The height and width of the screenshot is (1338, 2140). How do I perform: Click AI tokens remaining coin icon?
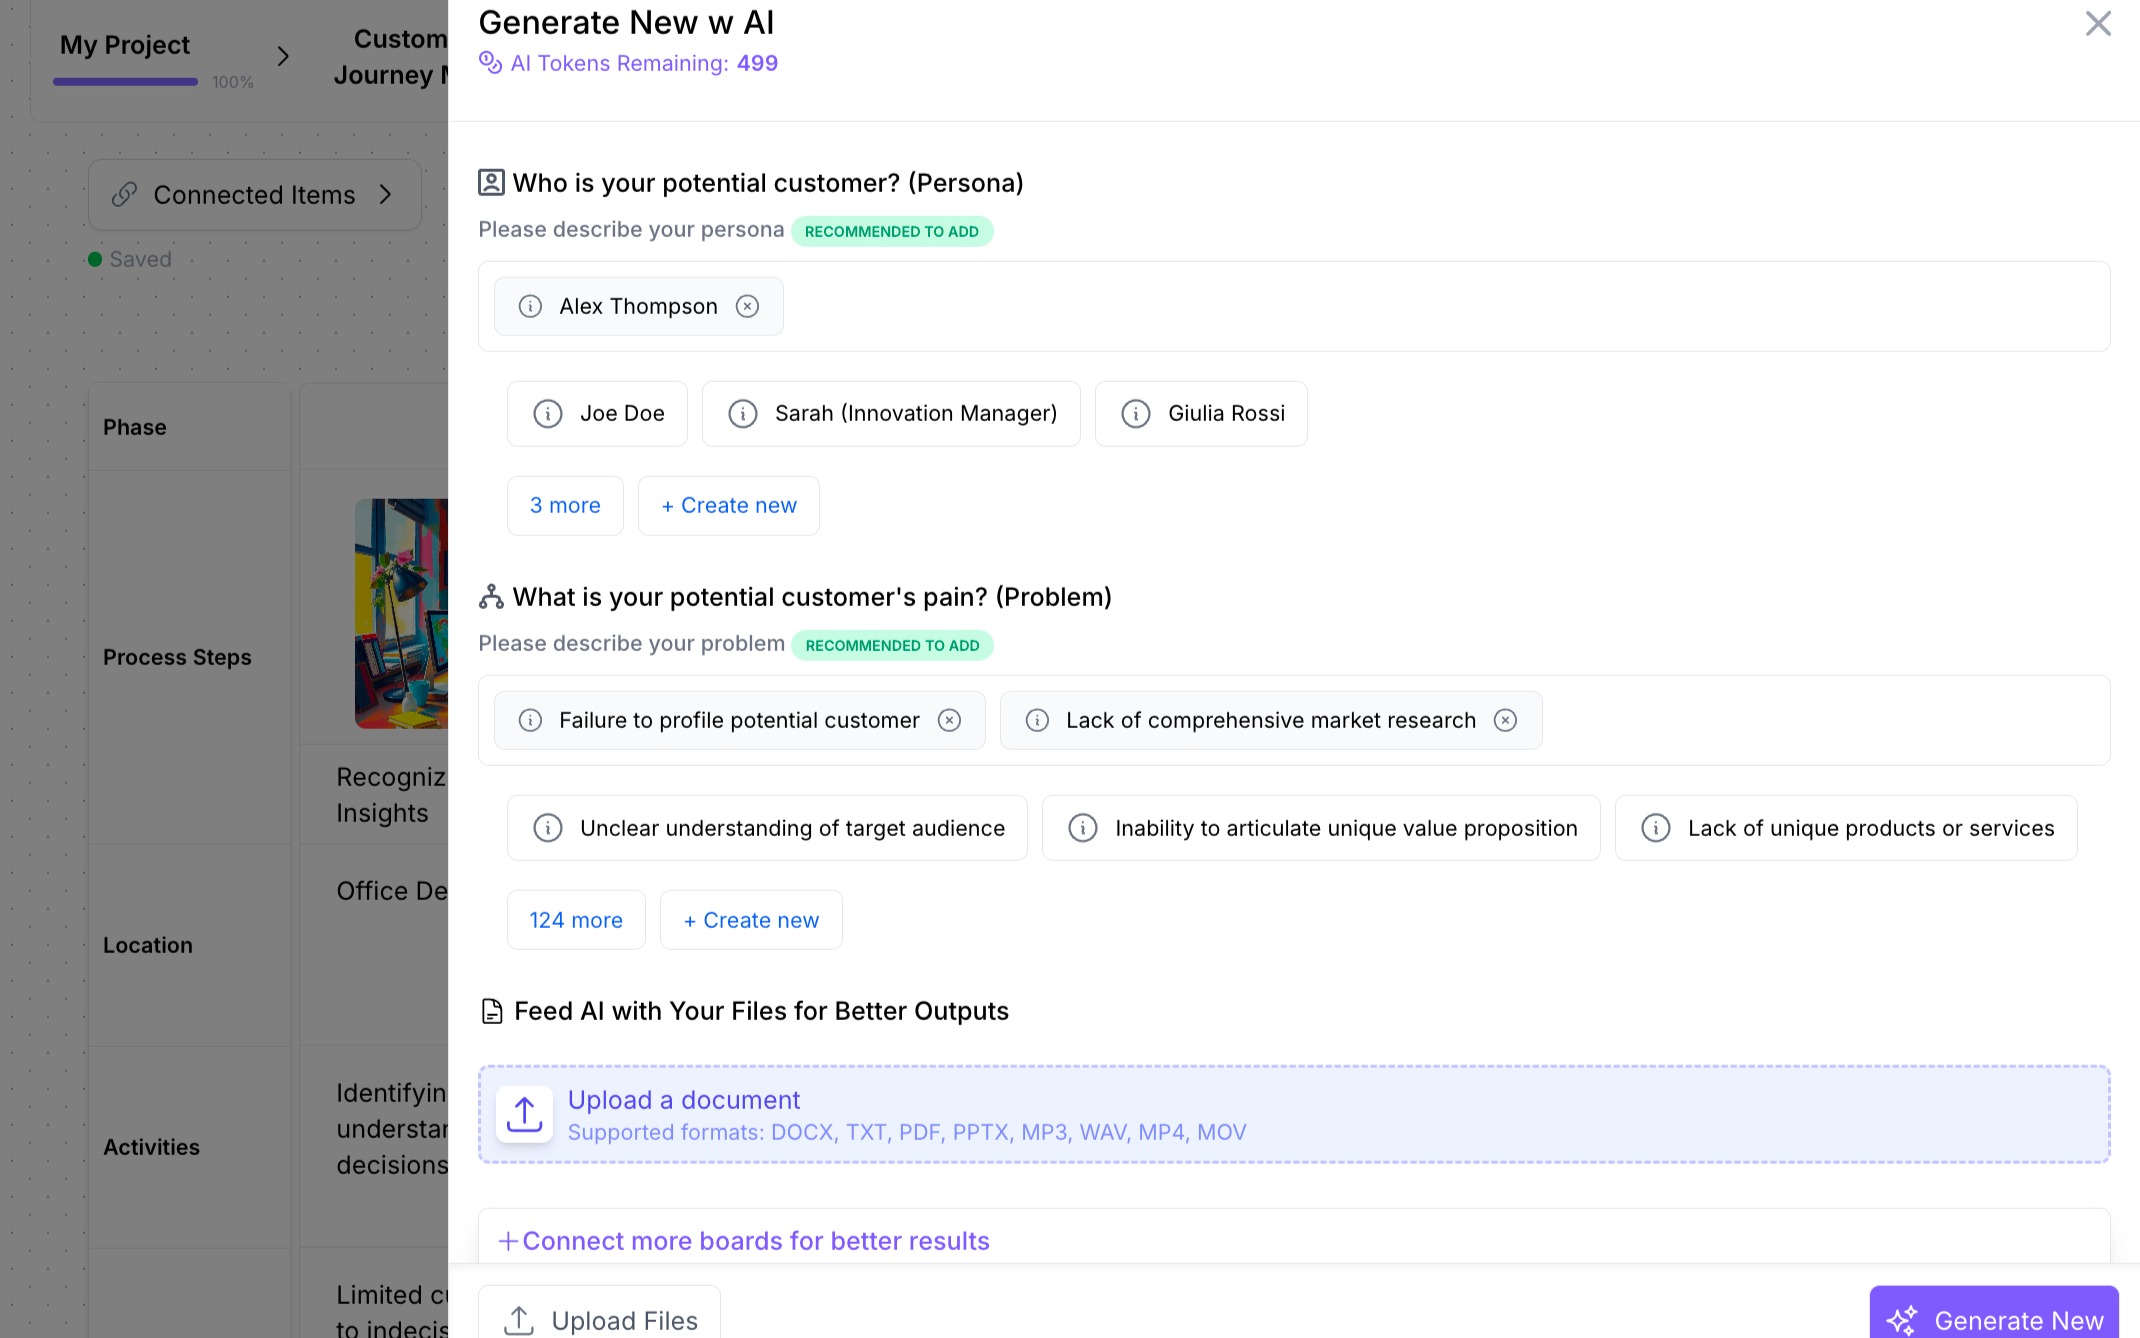tap(490, 63)
